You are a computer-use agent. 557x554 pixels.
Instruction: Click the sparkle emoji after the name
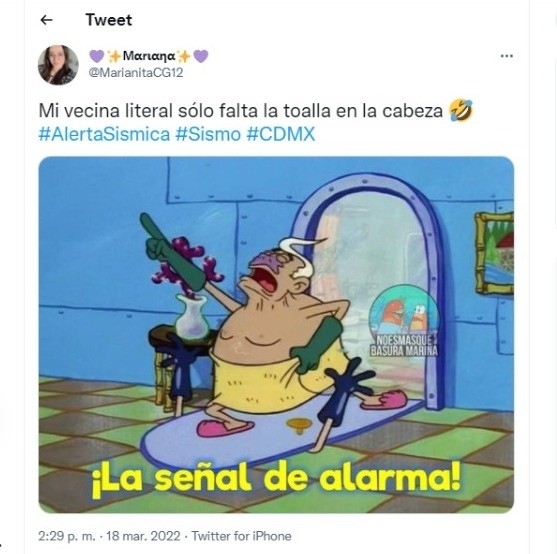pos(184,56)
